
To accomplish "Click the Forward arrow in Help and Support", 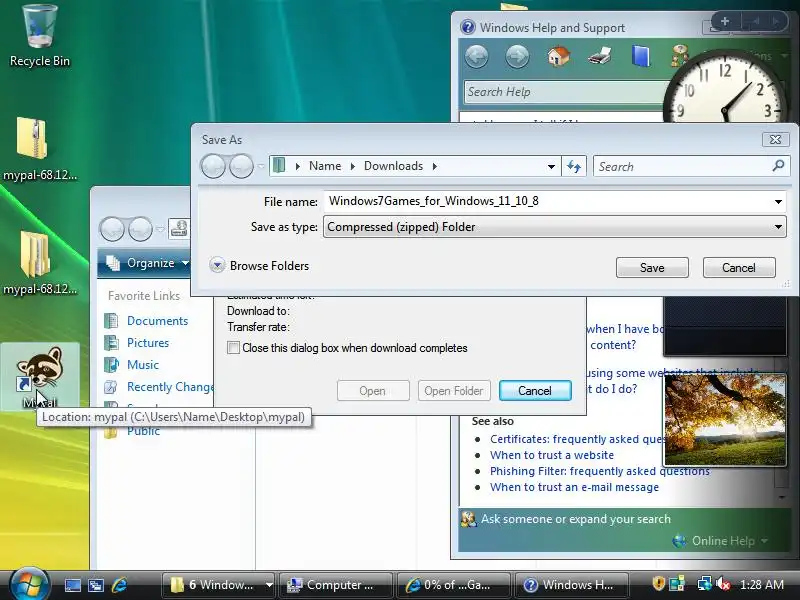I will click(517, 56).
